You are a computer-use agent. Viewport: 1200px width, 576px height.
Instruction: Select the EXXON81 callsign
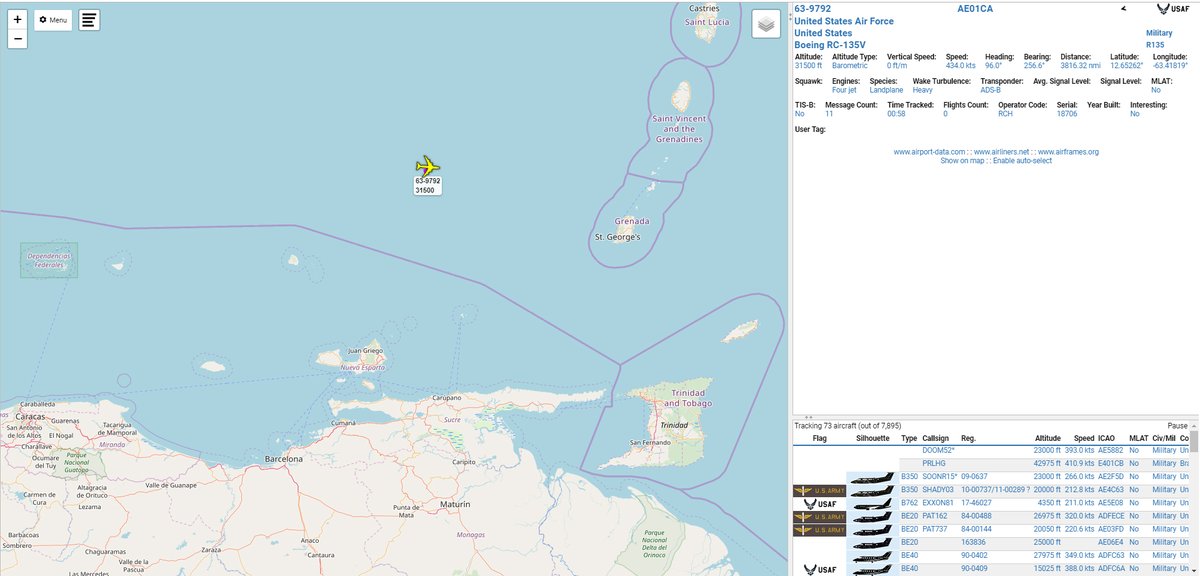(937, 504)
